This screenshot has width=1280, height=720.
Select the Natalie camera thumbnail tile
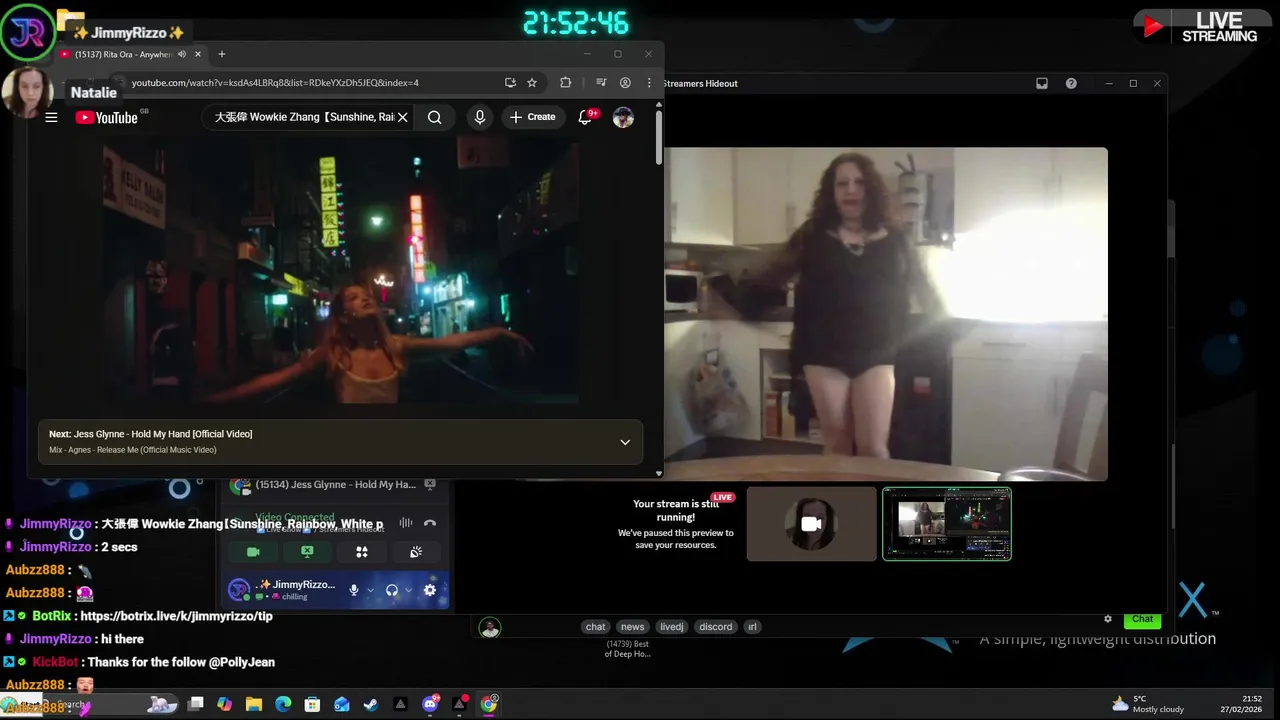(811, 523)
